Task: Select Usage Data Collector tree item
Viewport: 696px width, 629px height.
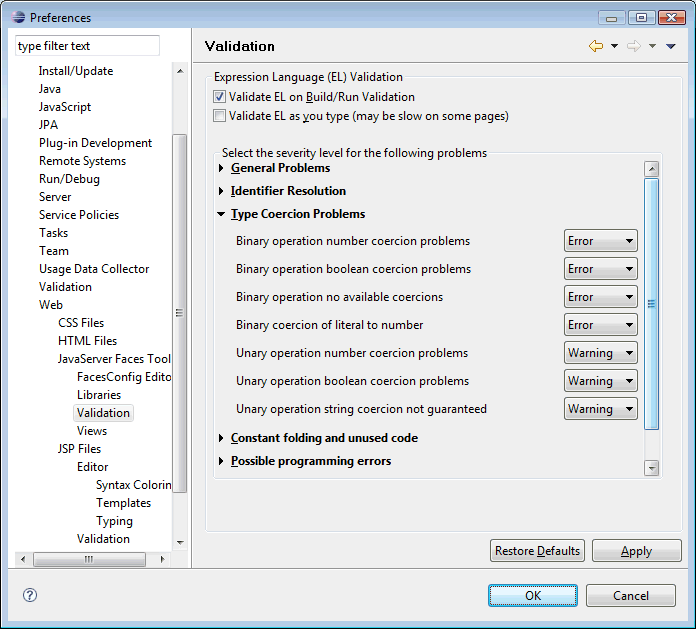Action: [x=94, y=269]
